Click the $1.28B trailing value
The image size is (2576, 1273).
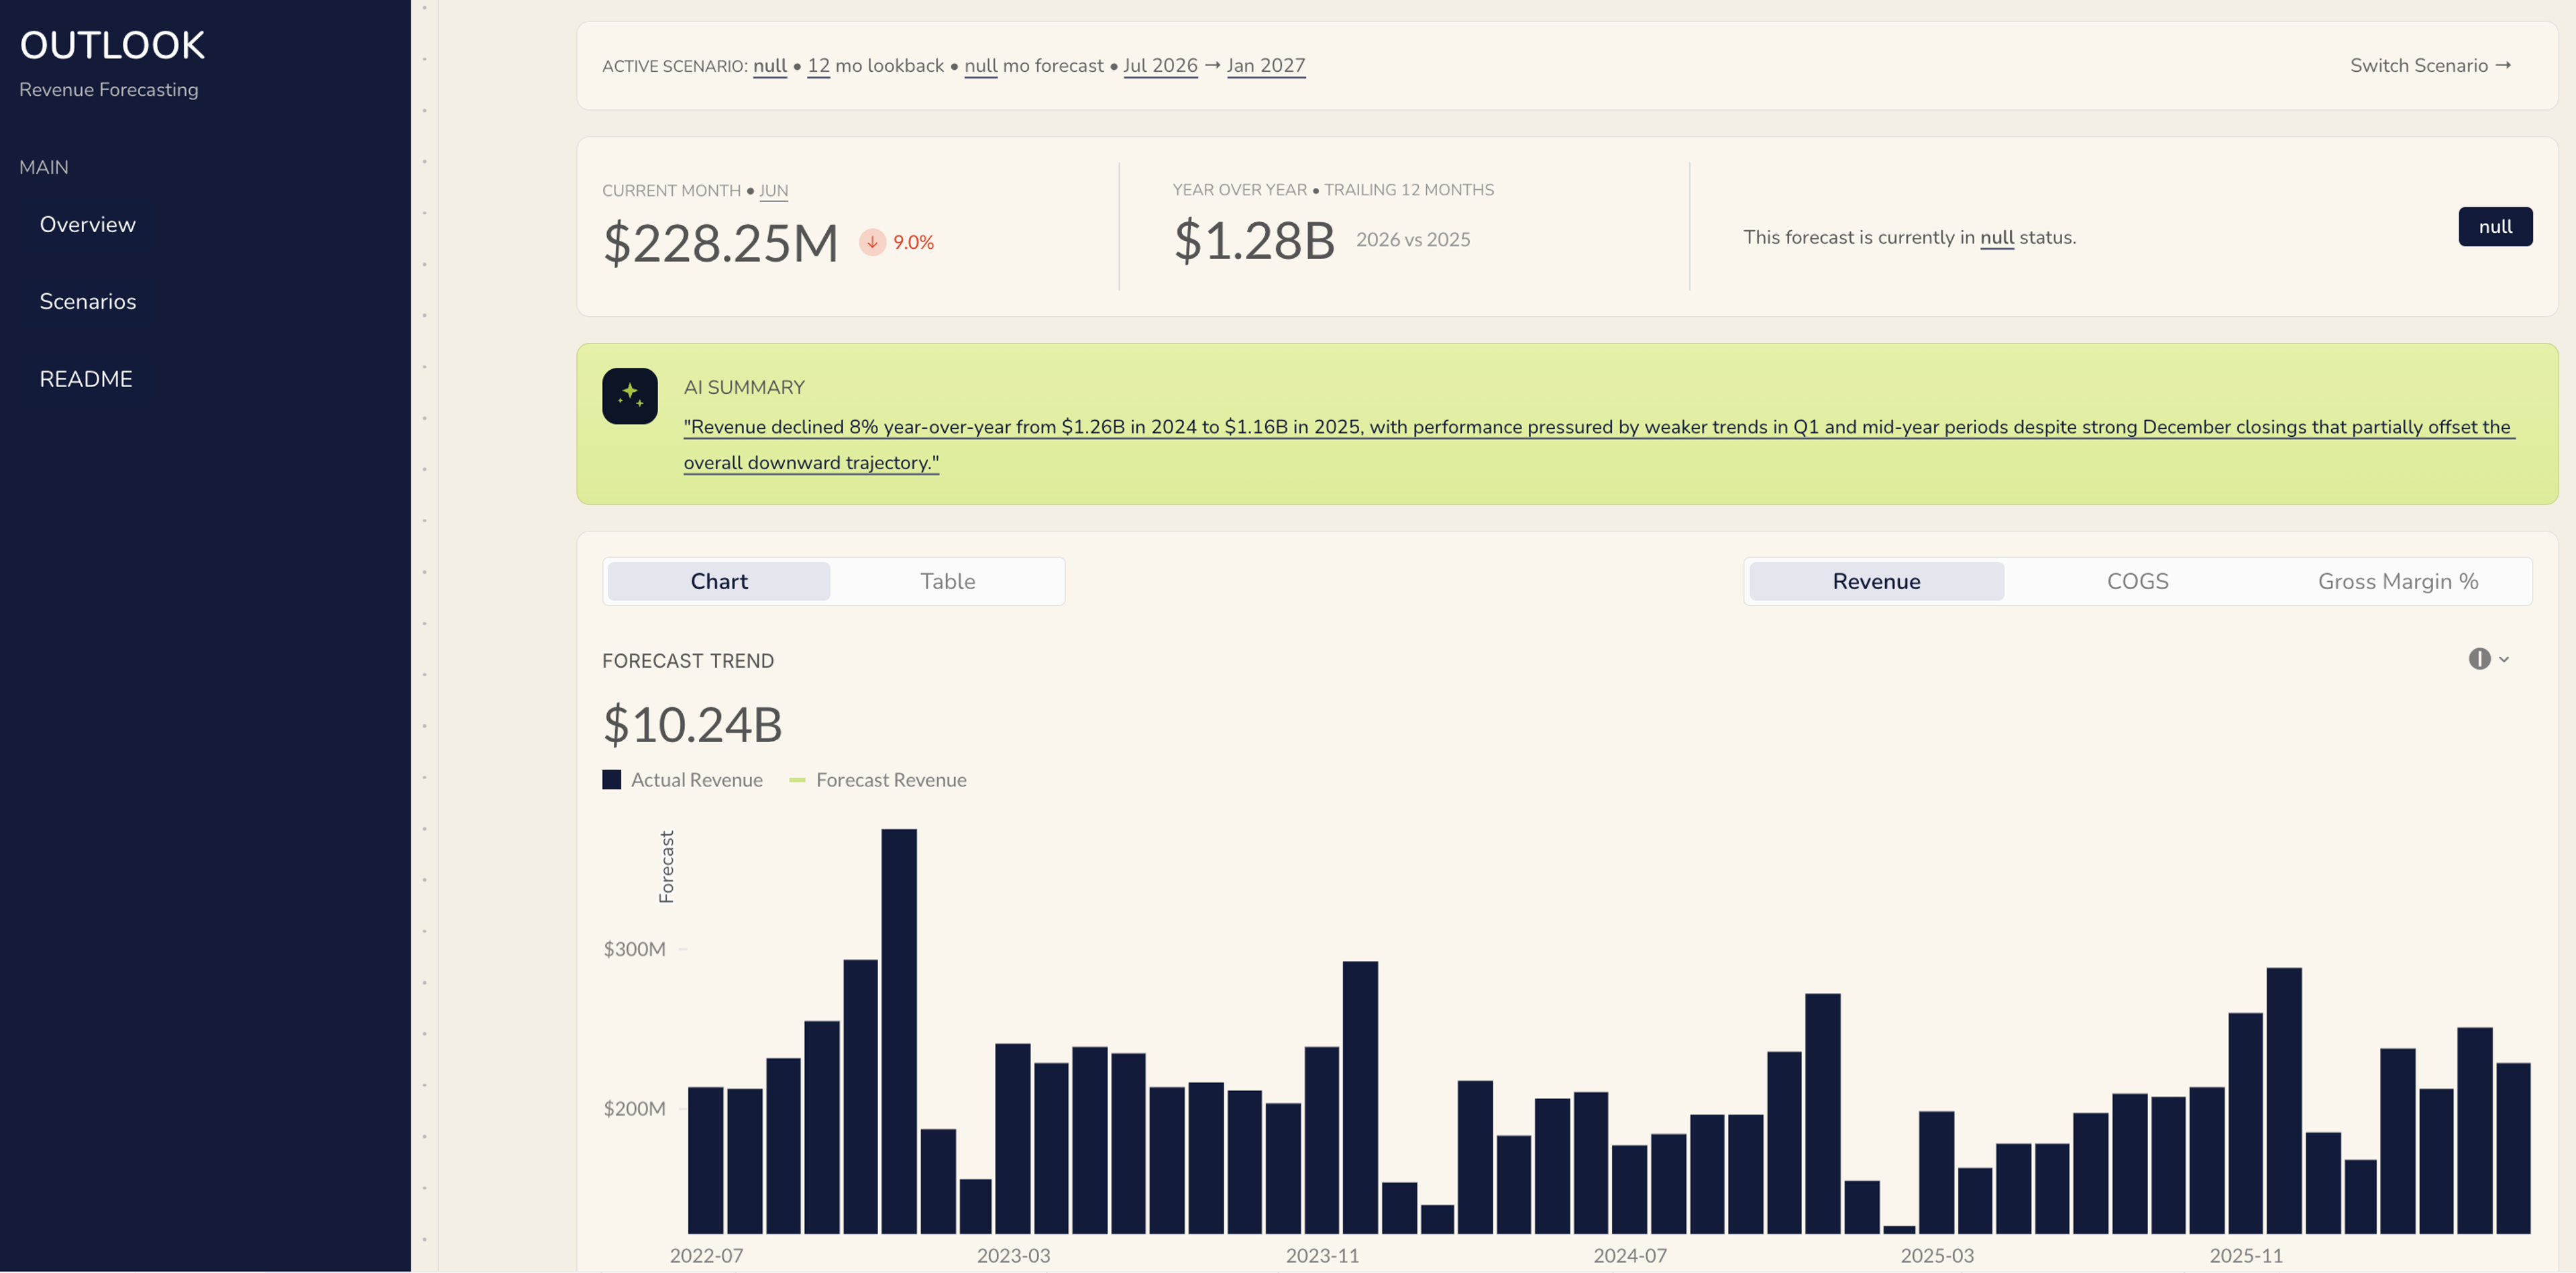point(1254,241)
